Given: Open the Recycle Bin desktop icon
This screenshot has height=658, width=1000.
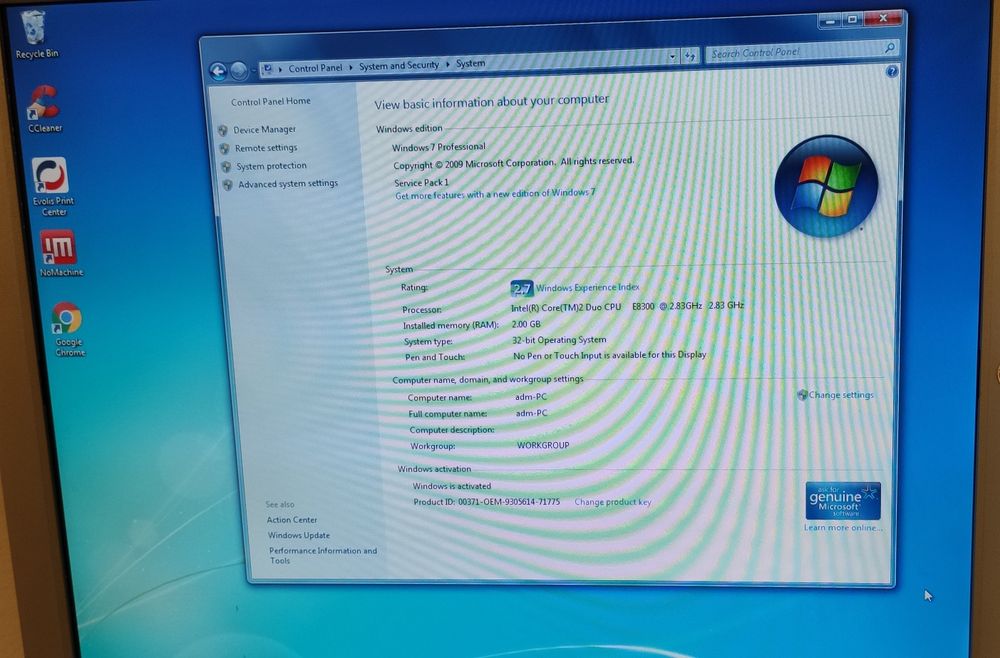Looking at the screenshot, I should (x=35, y=36).
